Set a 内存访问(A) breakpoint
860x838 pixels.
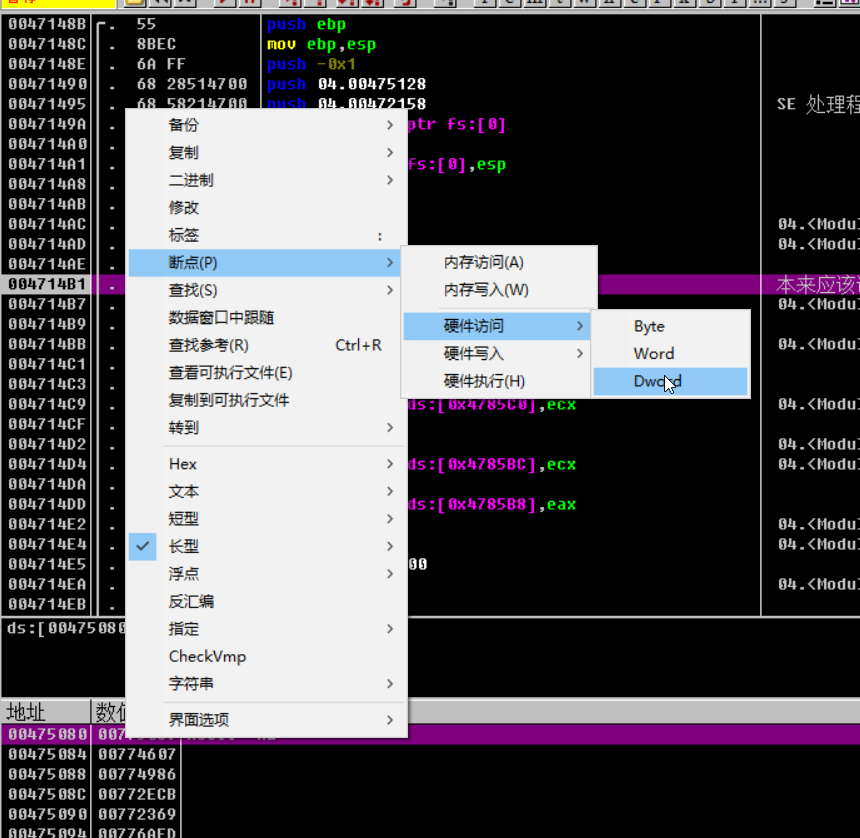498,263
